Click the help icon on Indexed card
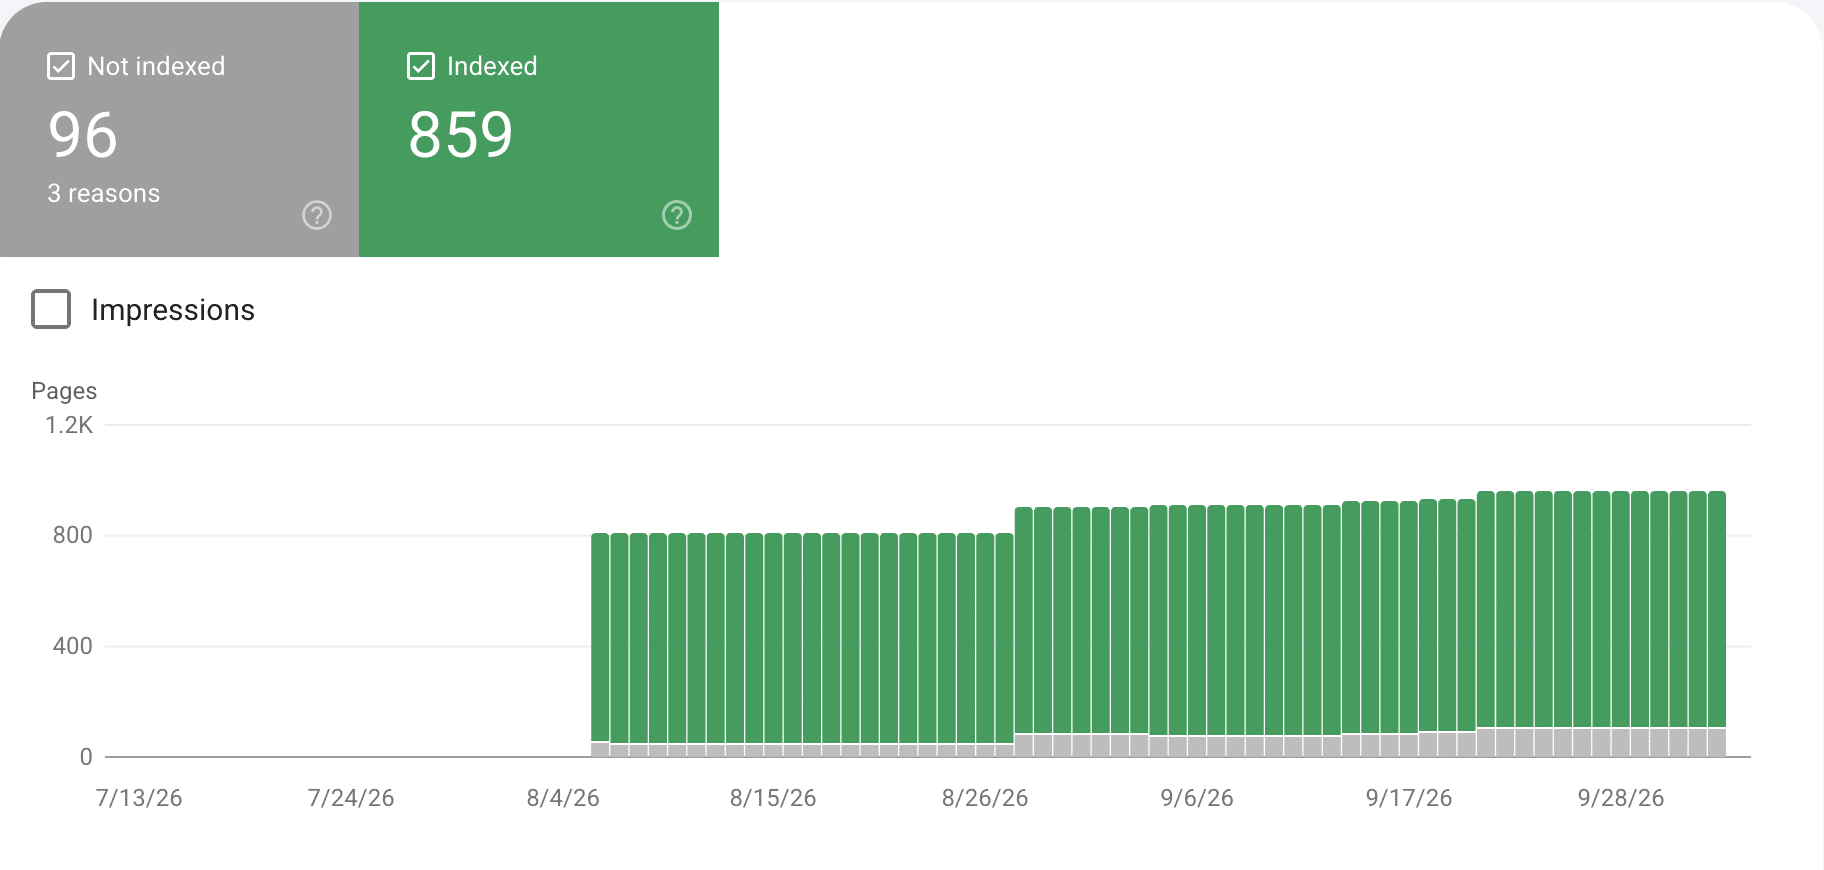The image size is (1824, 870). point(677,215)
